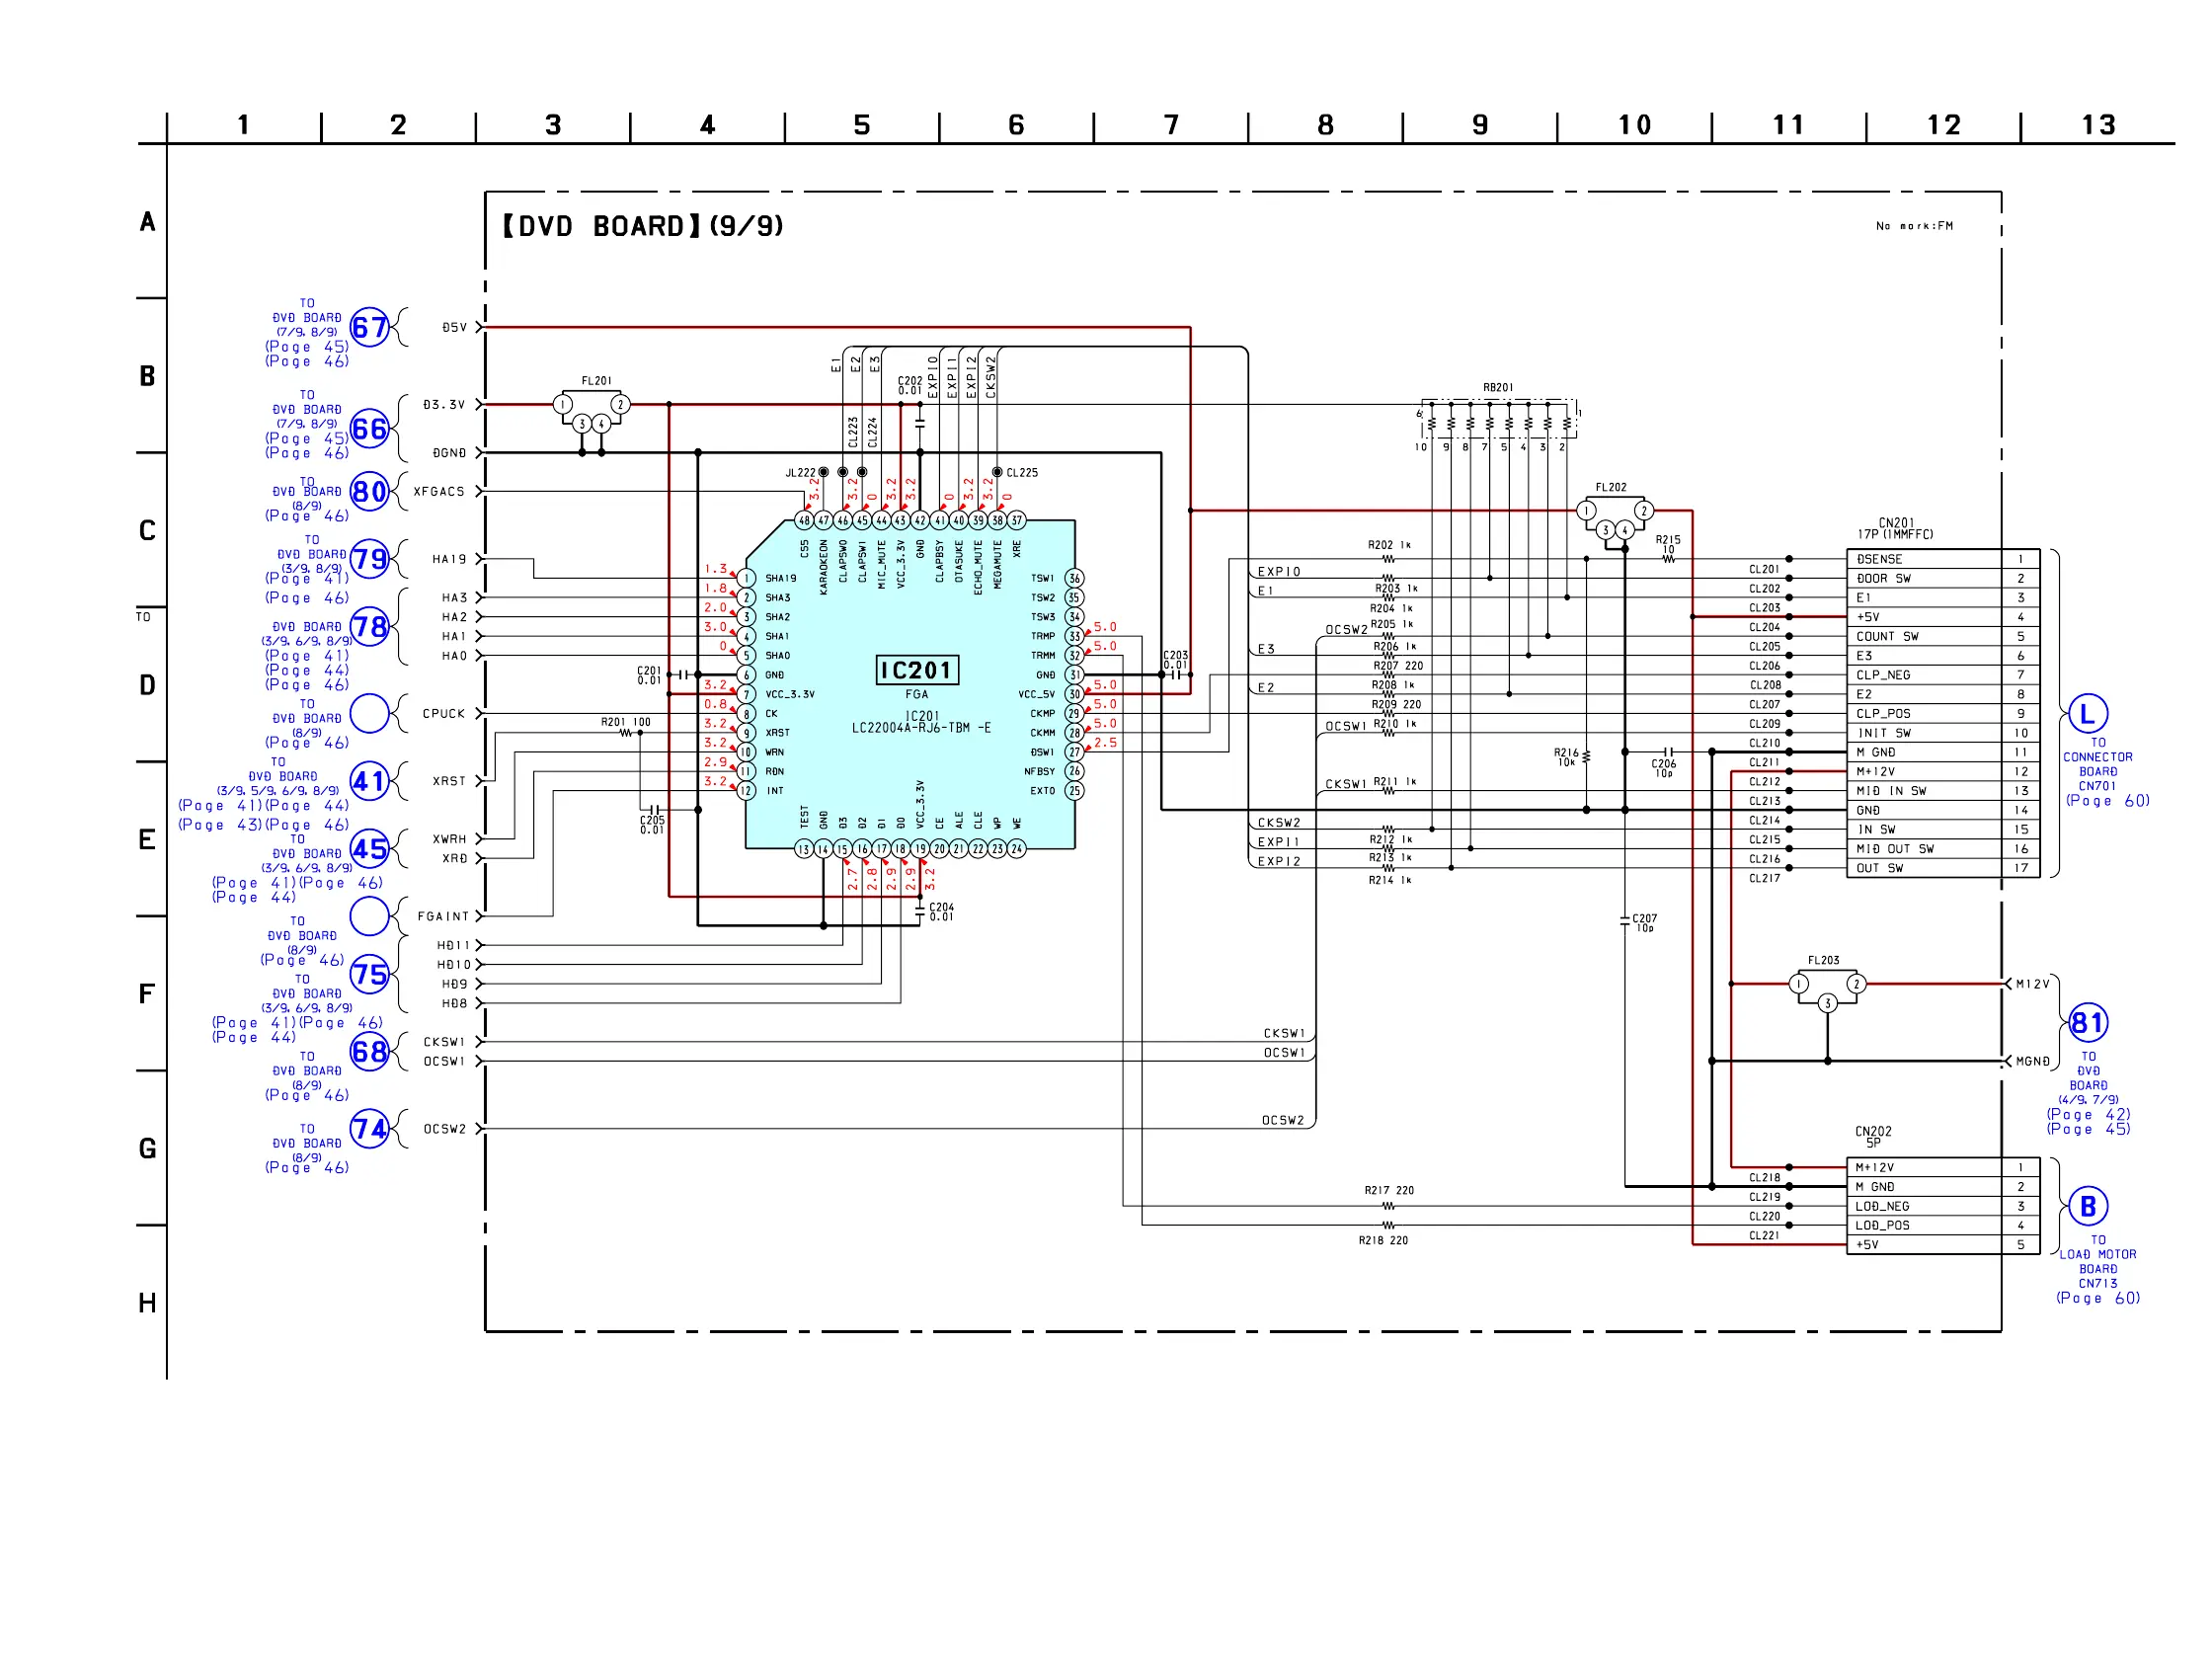This screenshot has height=1663, width=2212.
Task: Click the circled 75 HD bus reference
Action: (369, 974)
